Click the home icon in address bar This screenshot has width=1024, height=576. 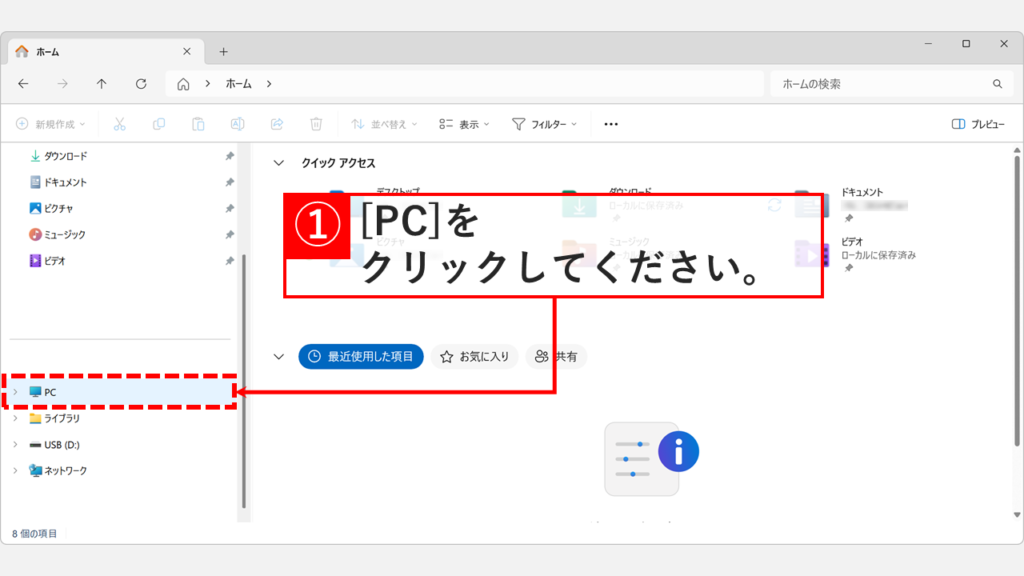(x=184, y=84)
